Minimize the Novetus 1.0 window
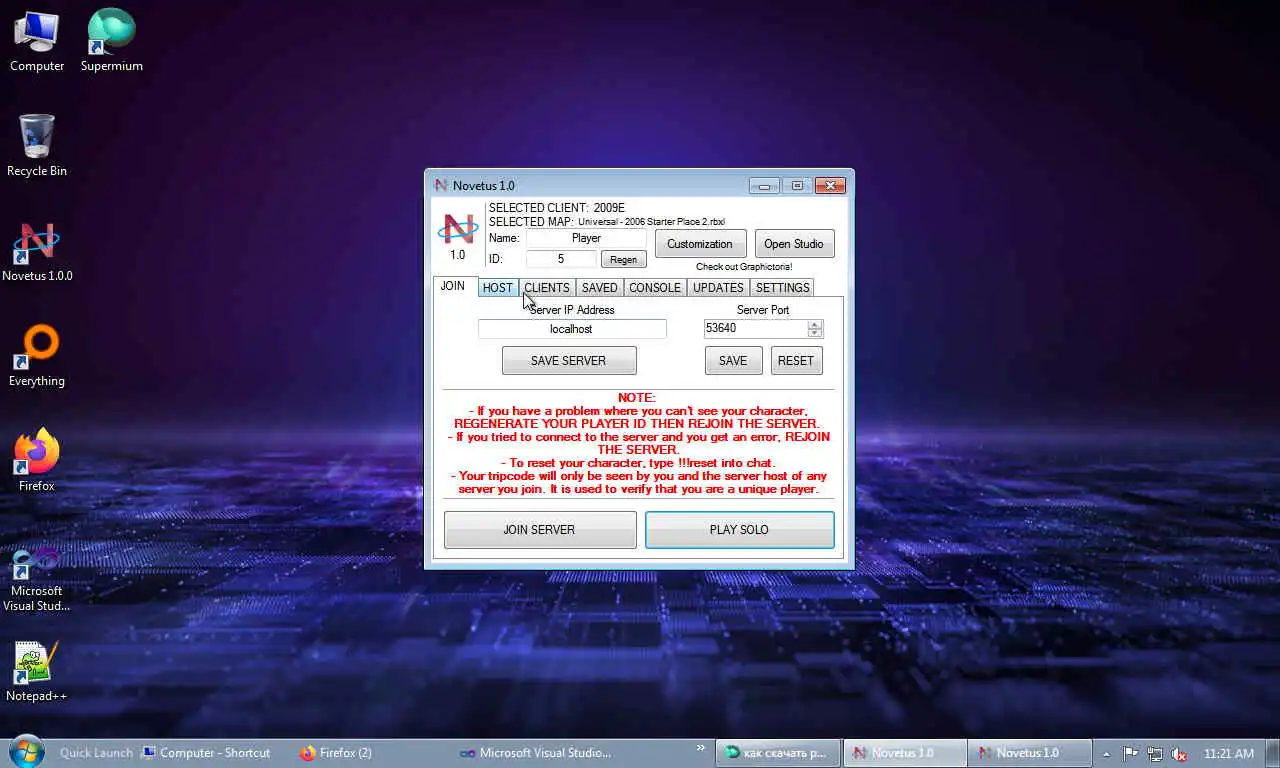Screen dimensions: 1280x768 click(x=764, y=186)
